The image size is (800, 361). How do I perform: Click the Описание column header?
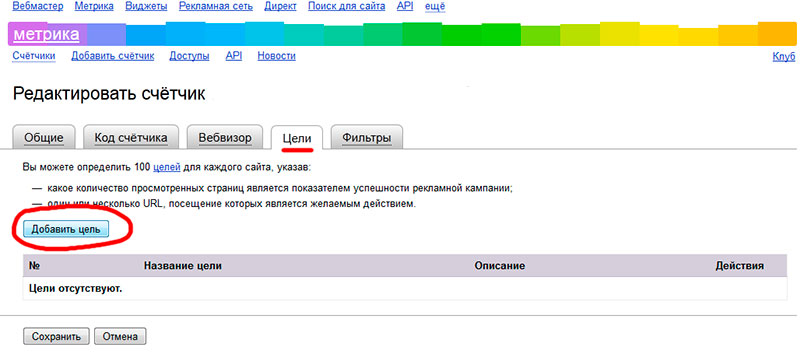point(499,266)
